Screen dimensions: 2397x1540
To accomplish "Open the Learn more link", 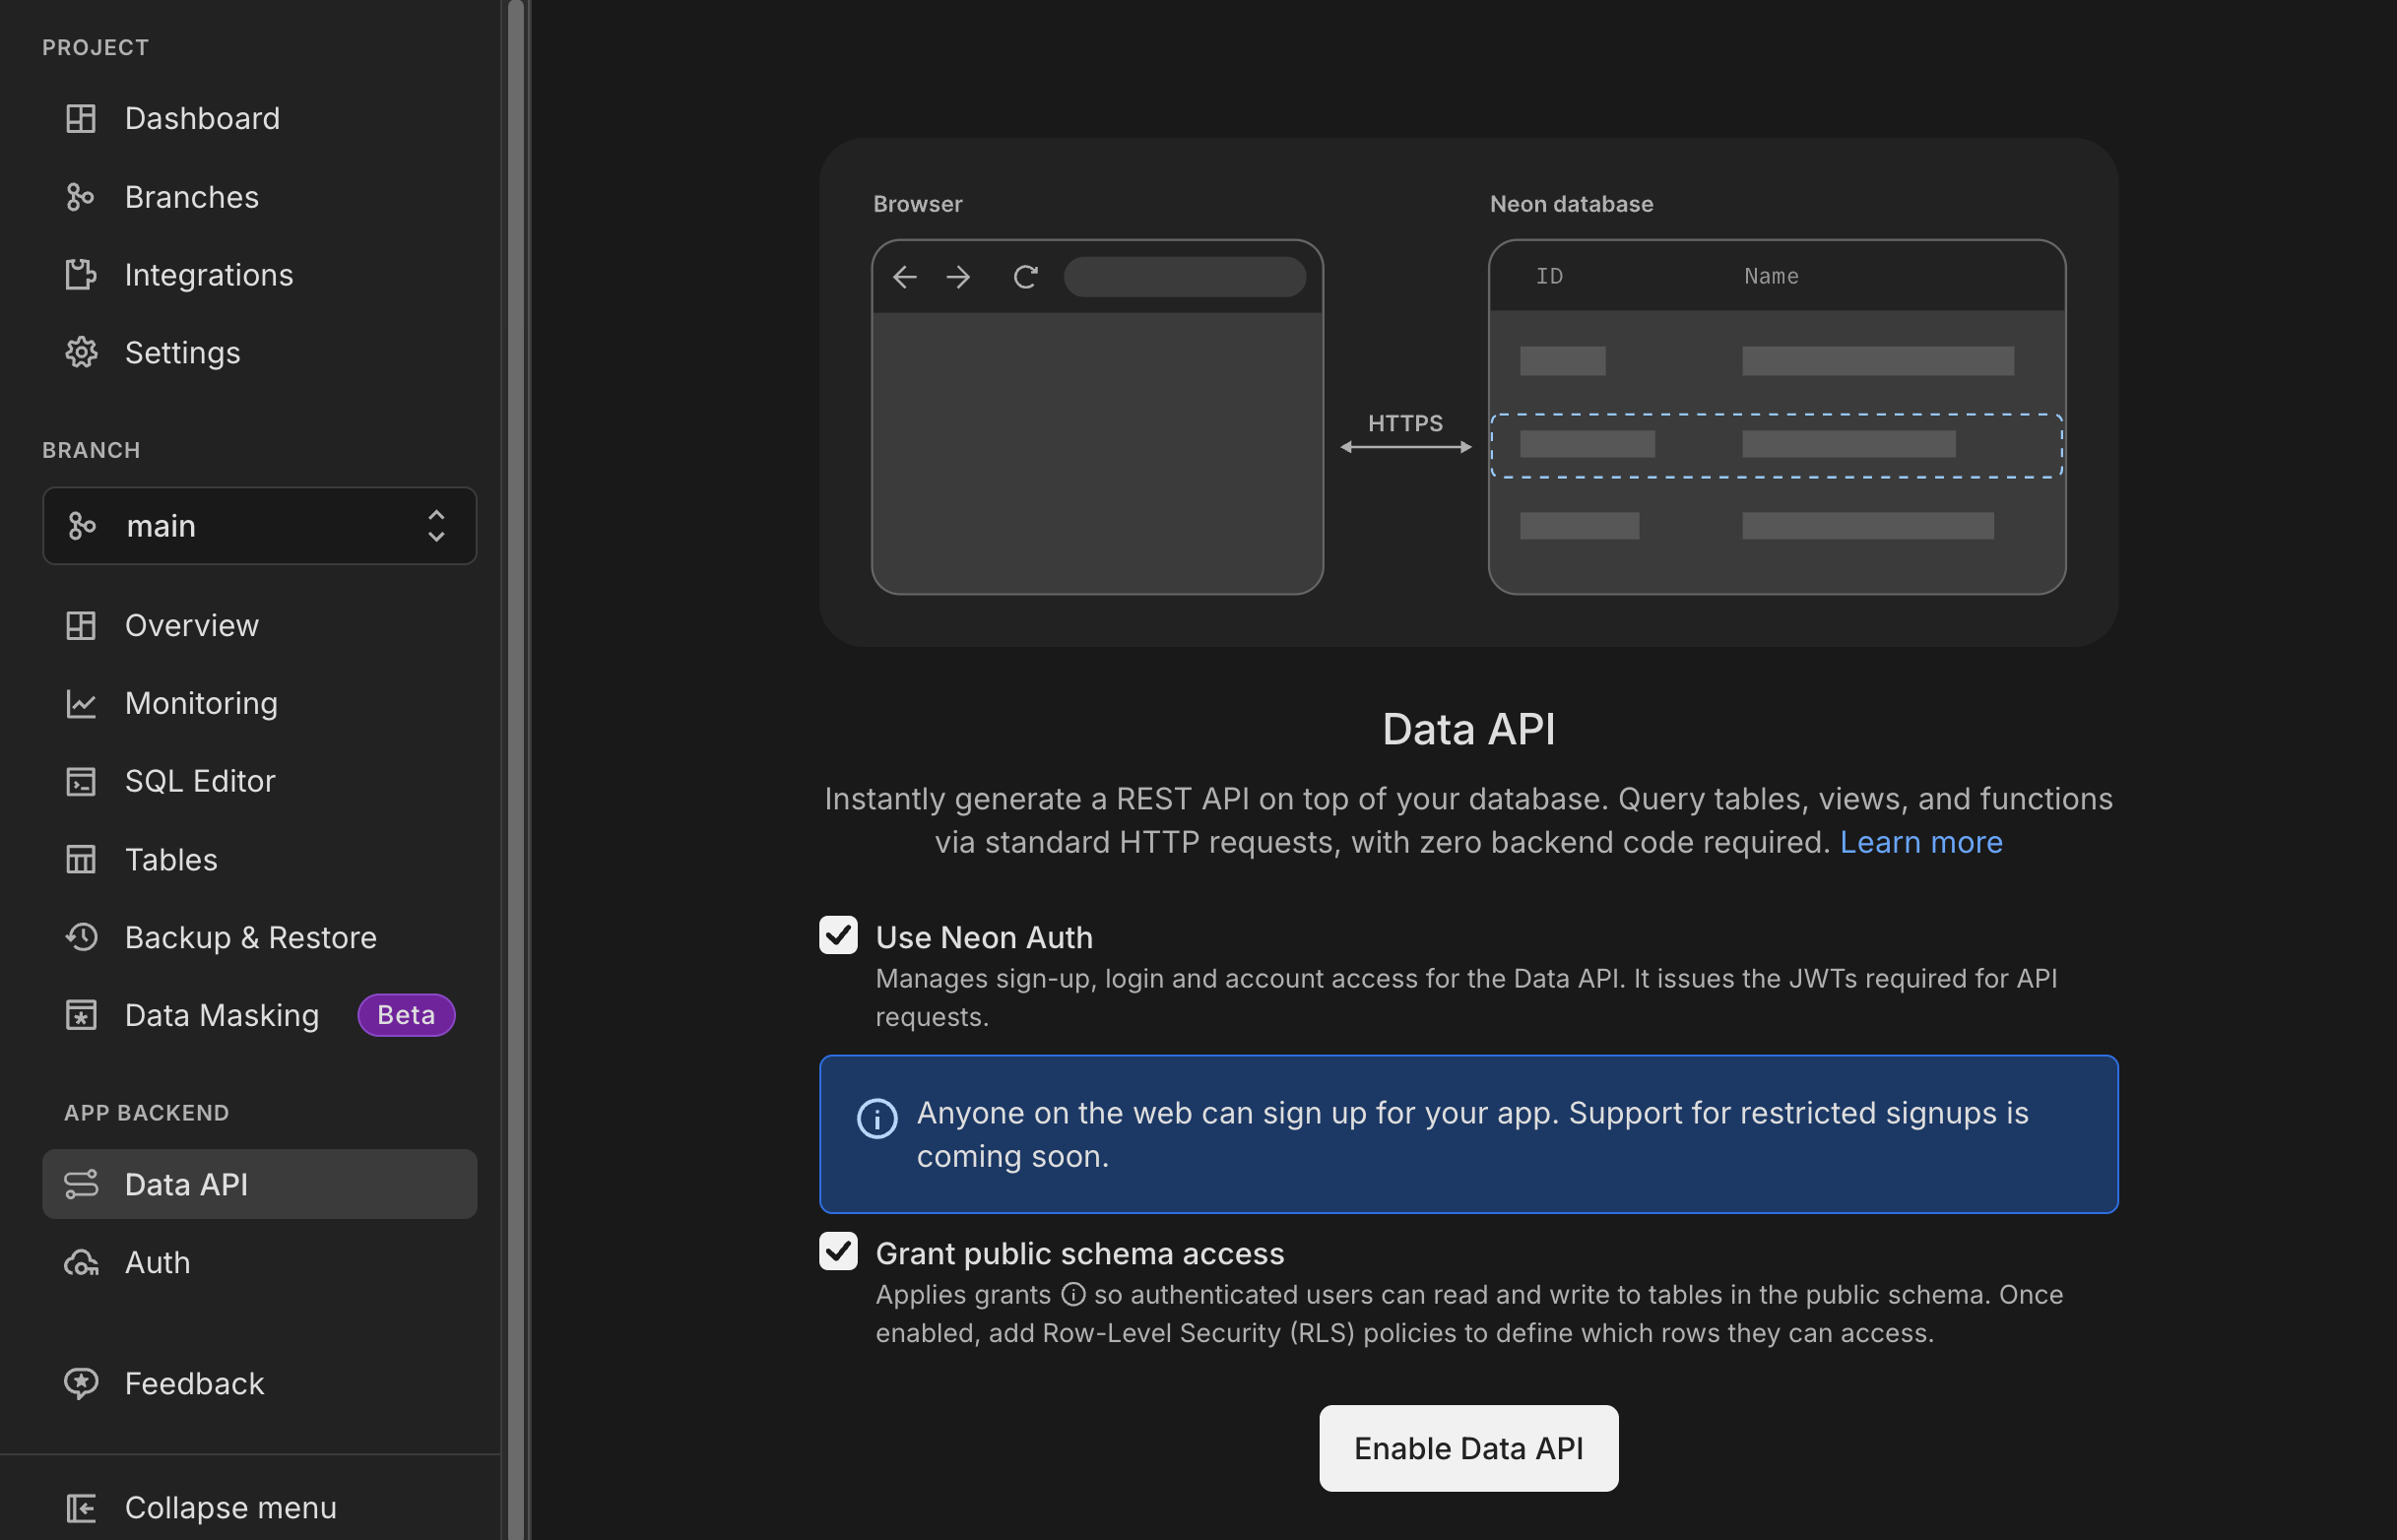I will pos(1921,841).
